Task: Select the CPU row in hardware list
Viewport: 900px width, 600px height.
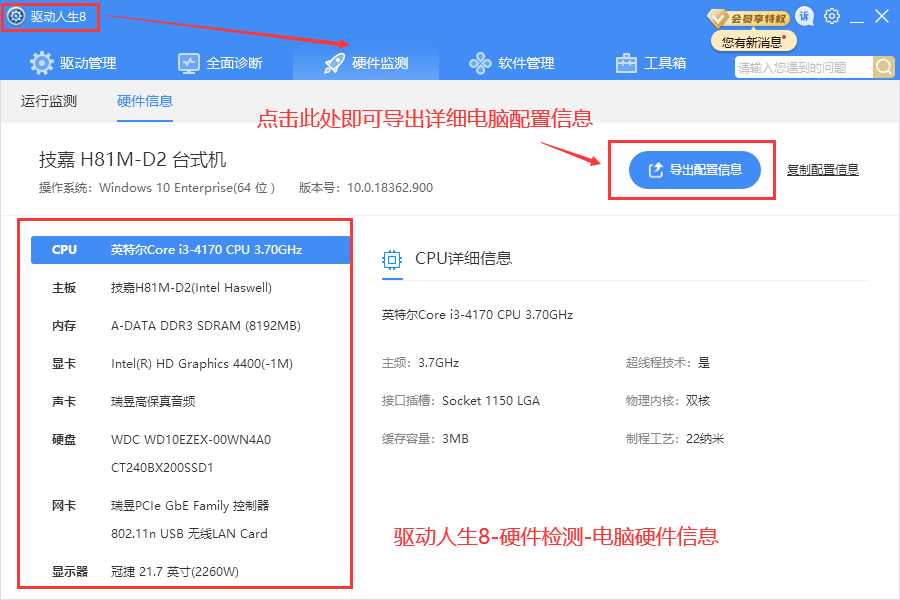Action: [190, 250]
